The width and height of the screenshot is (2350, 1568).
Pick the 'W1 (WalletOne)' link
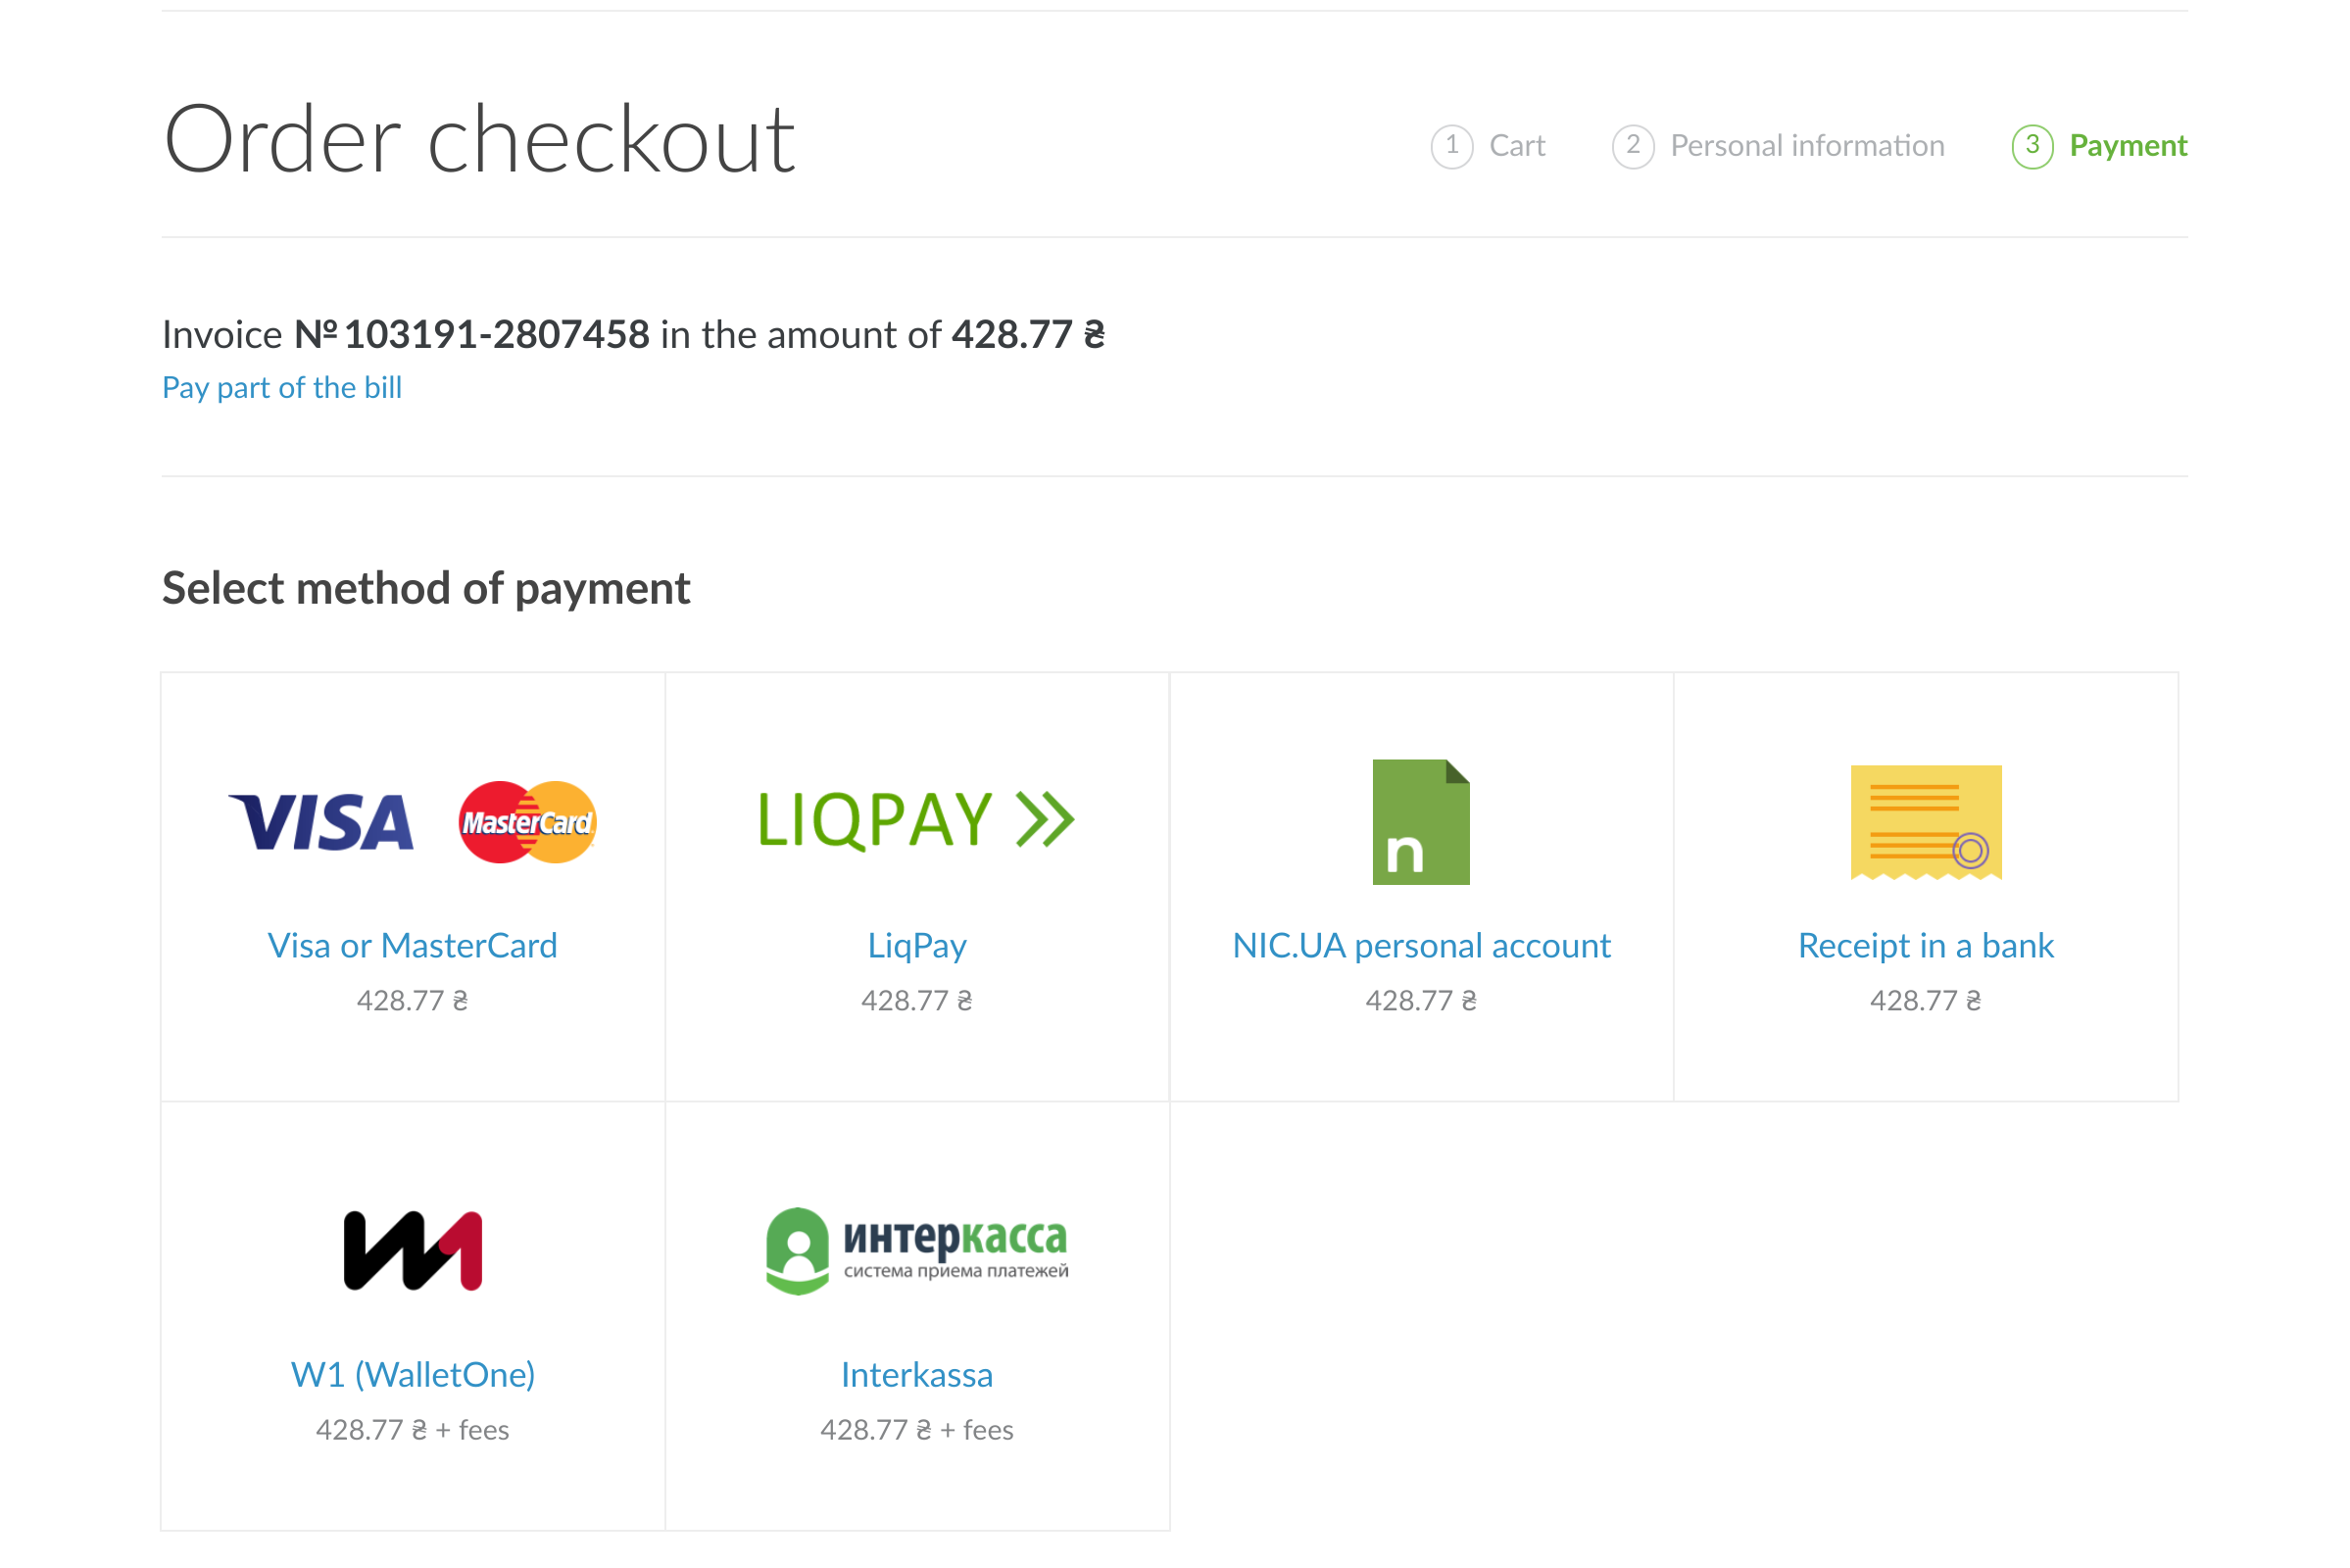pyautogui.click(x=412, y=1374)
